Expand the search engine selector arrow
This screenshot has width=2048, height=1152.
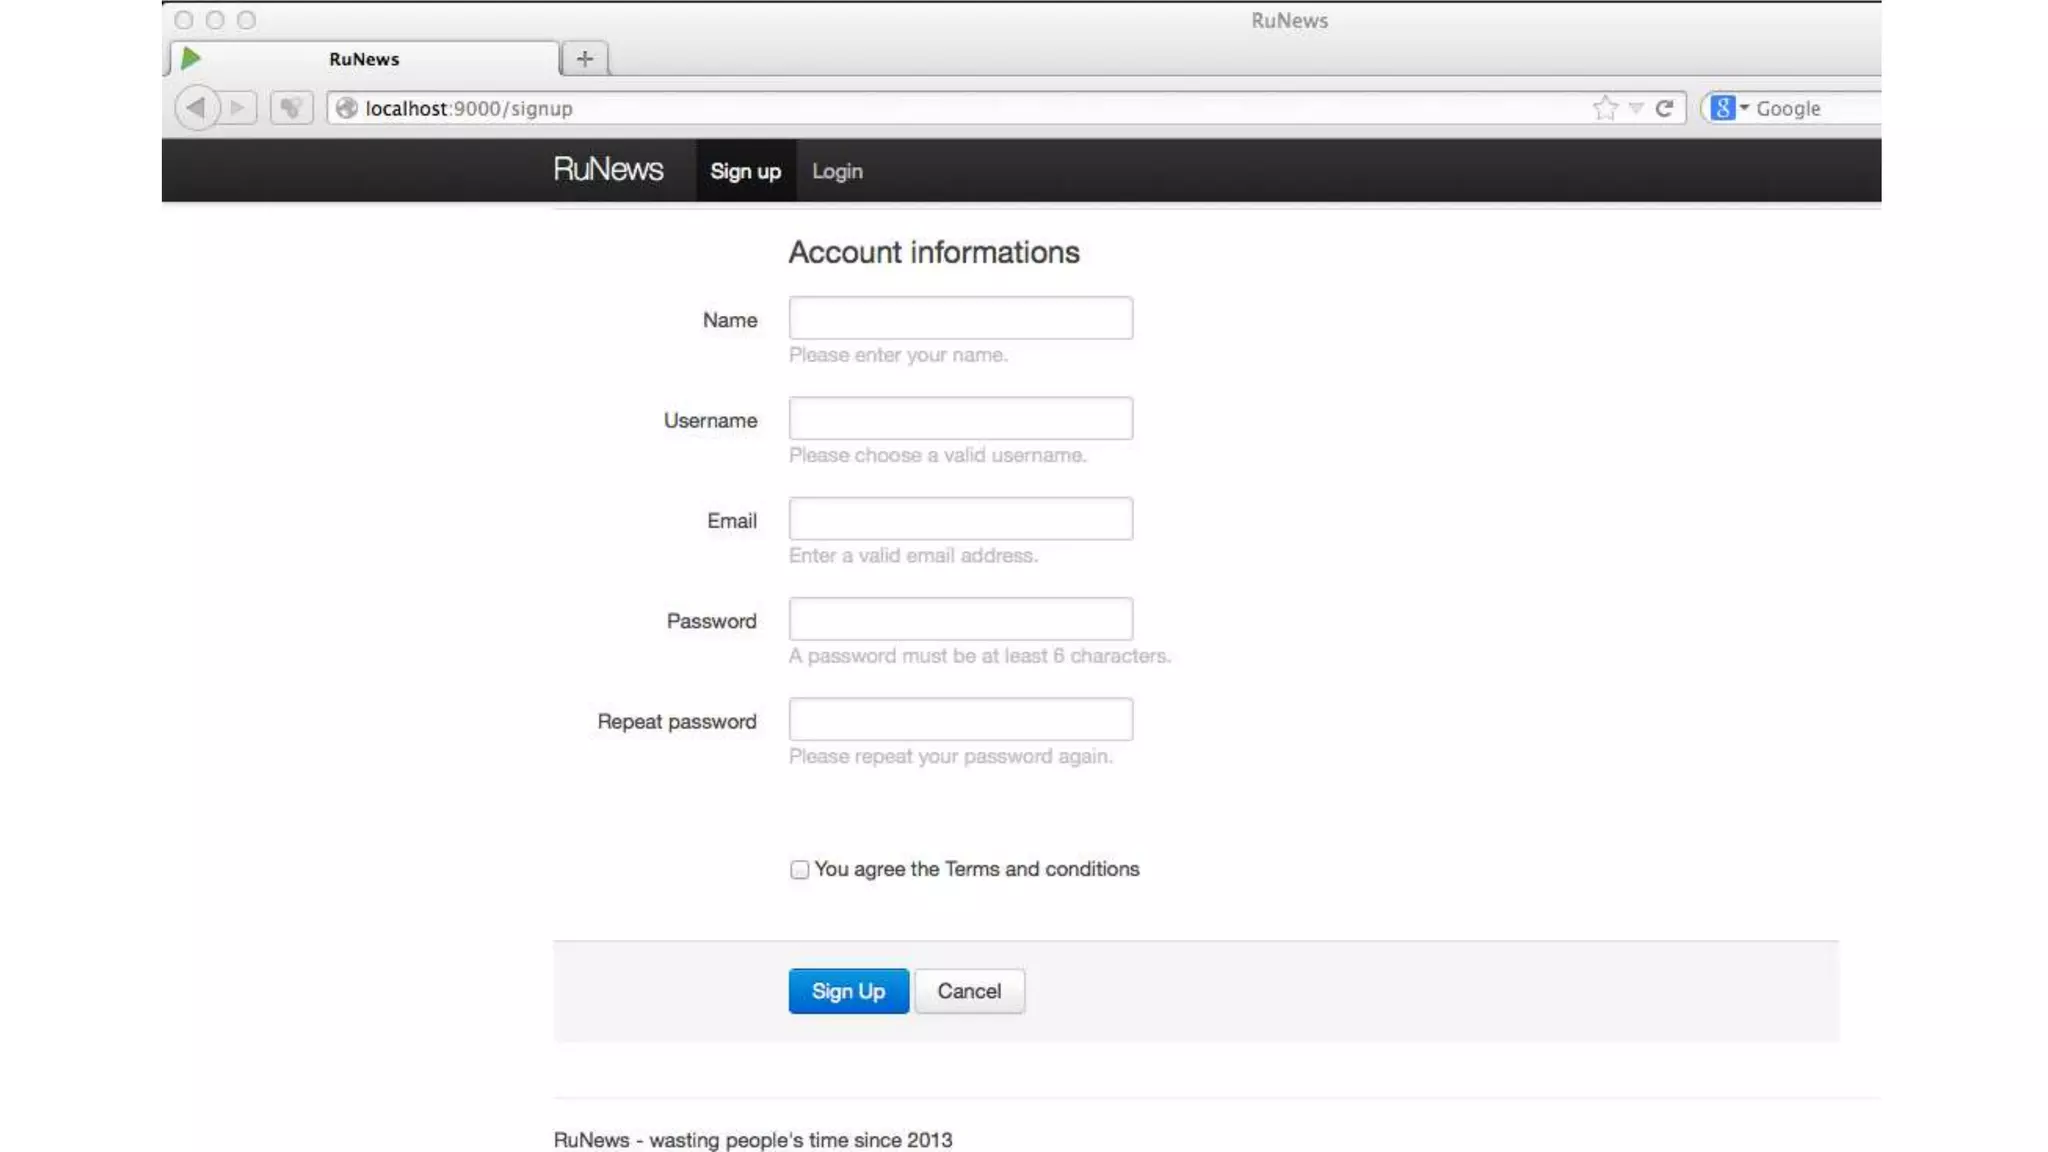tap(1744, 108)
